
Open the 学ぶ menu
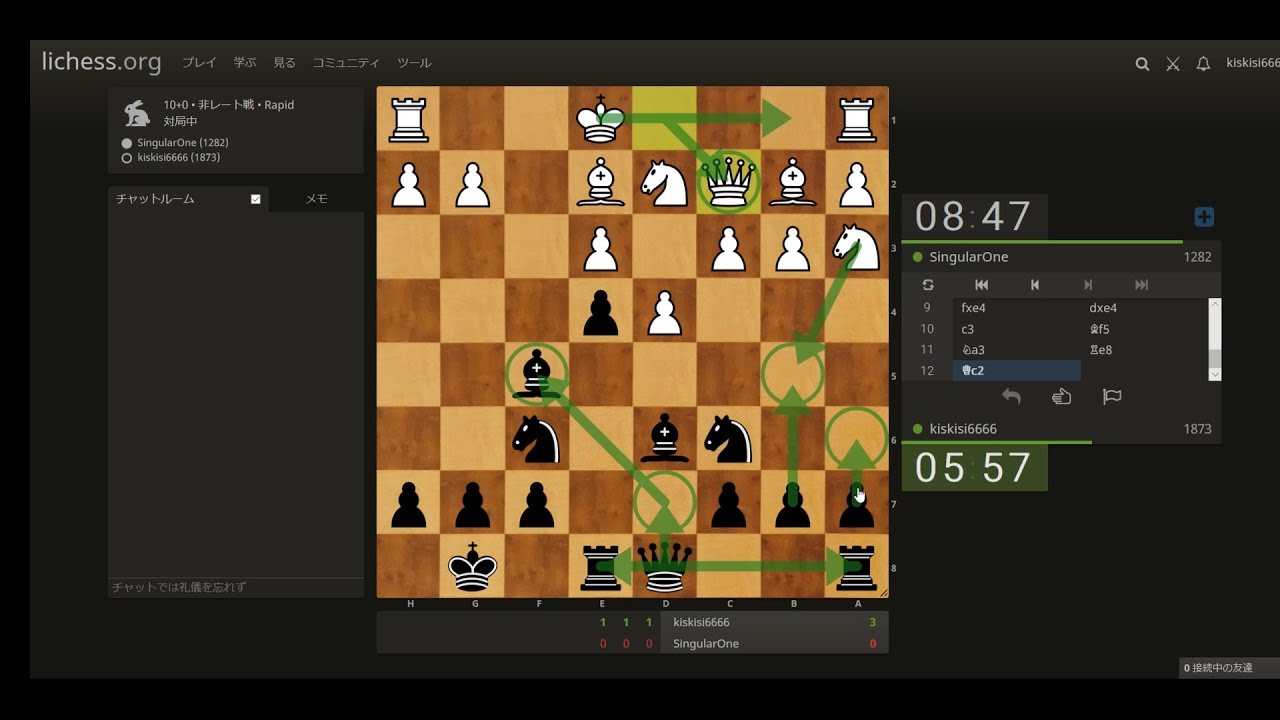245,63
